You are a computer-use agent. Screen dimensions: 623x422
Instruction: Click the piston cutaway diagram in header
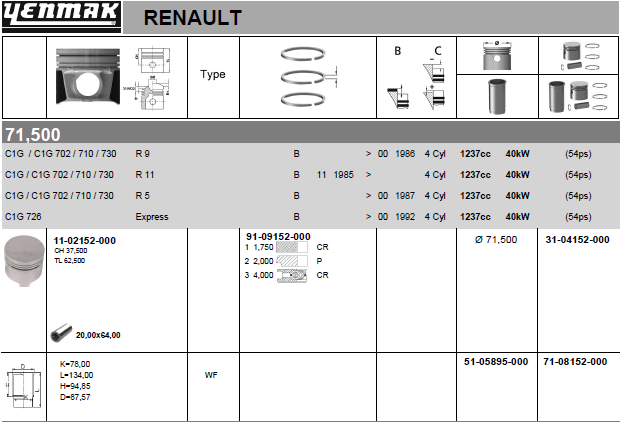click(117, 78)
